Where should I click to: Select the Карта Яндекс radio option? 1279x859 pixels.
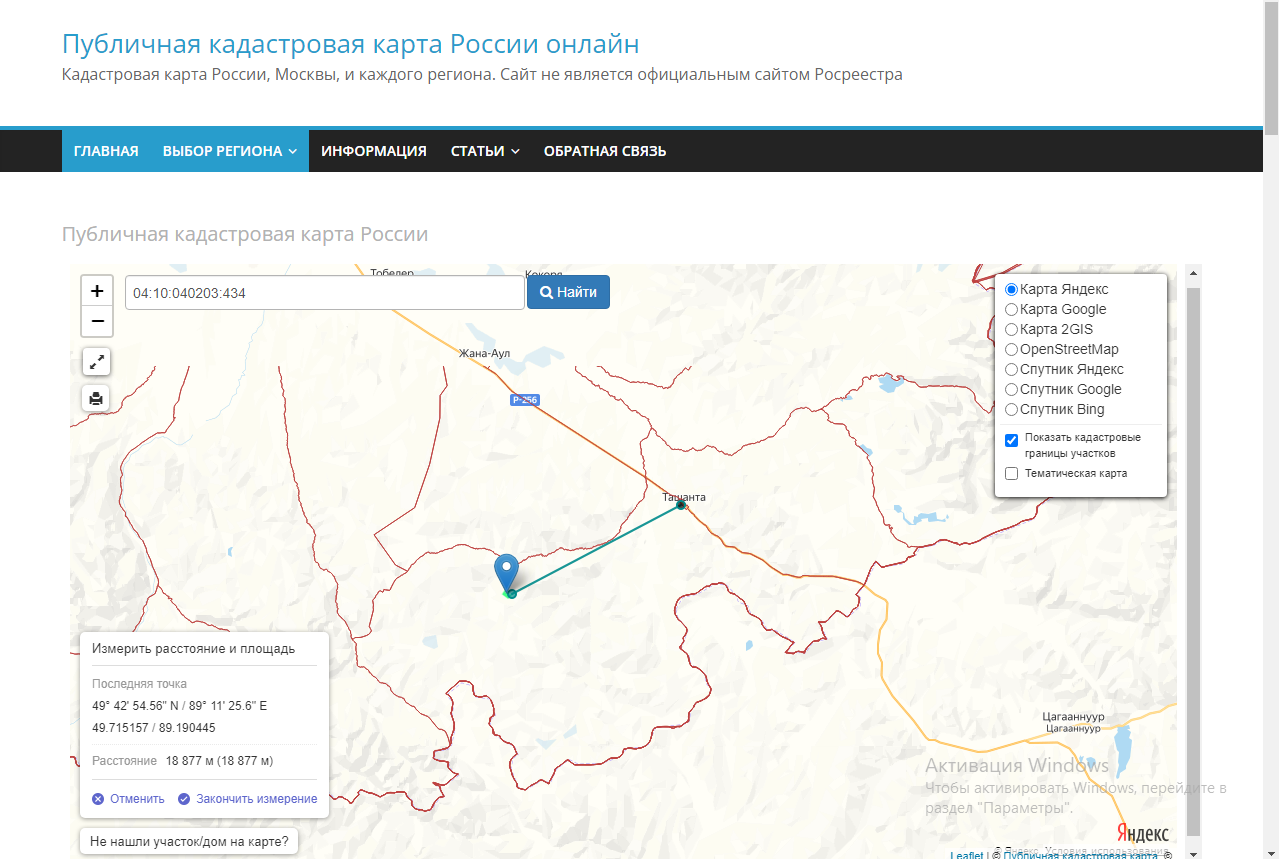(1011, 289)
